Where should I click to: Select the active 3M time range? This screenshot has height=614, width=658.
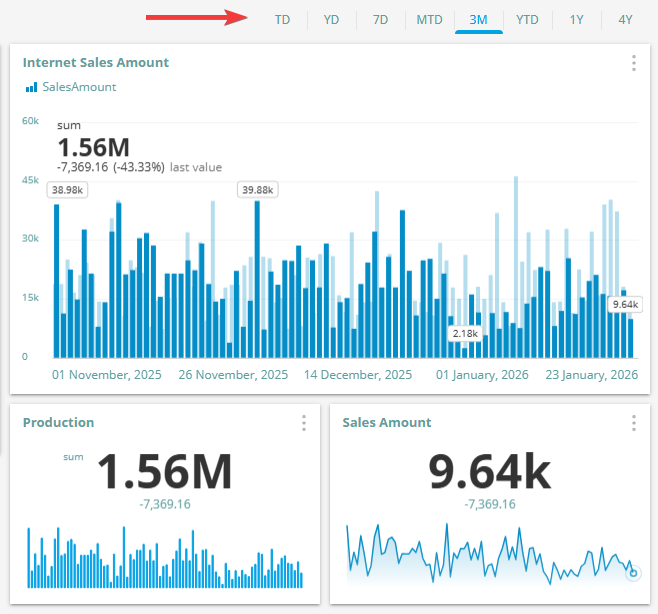point(478,19)
